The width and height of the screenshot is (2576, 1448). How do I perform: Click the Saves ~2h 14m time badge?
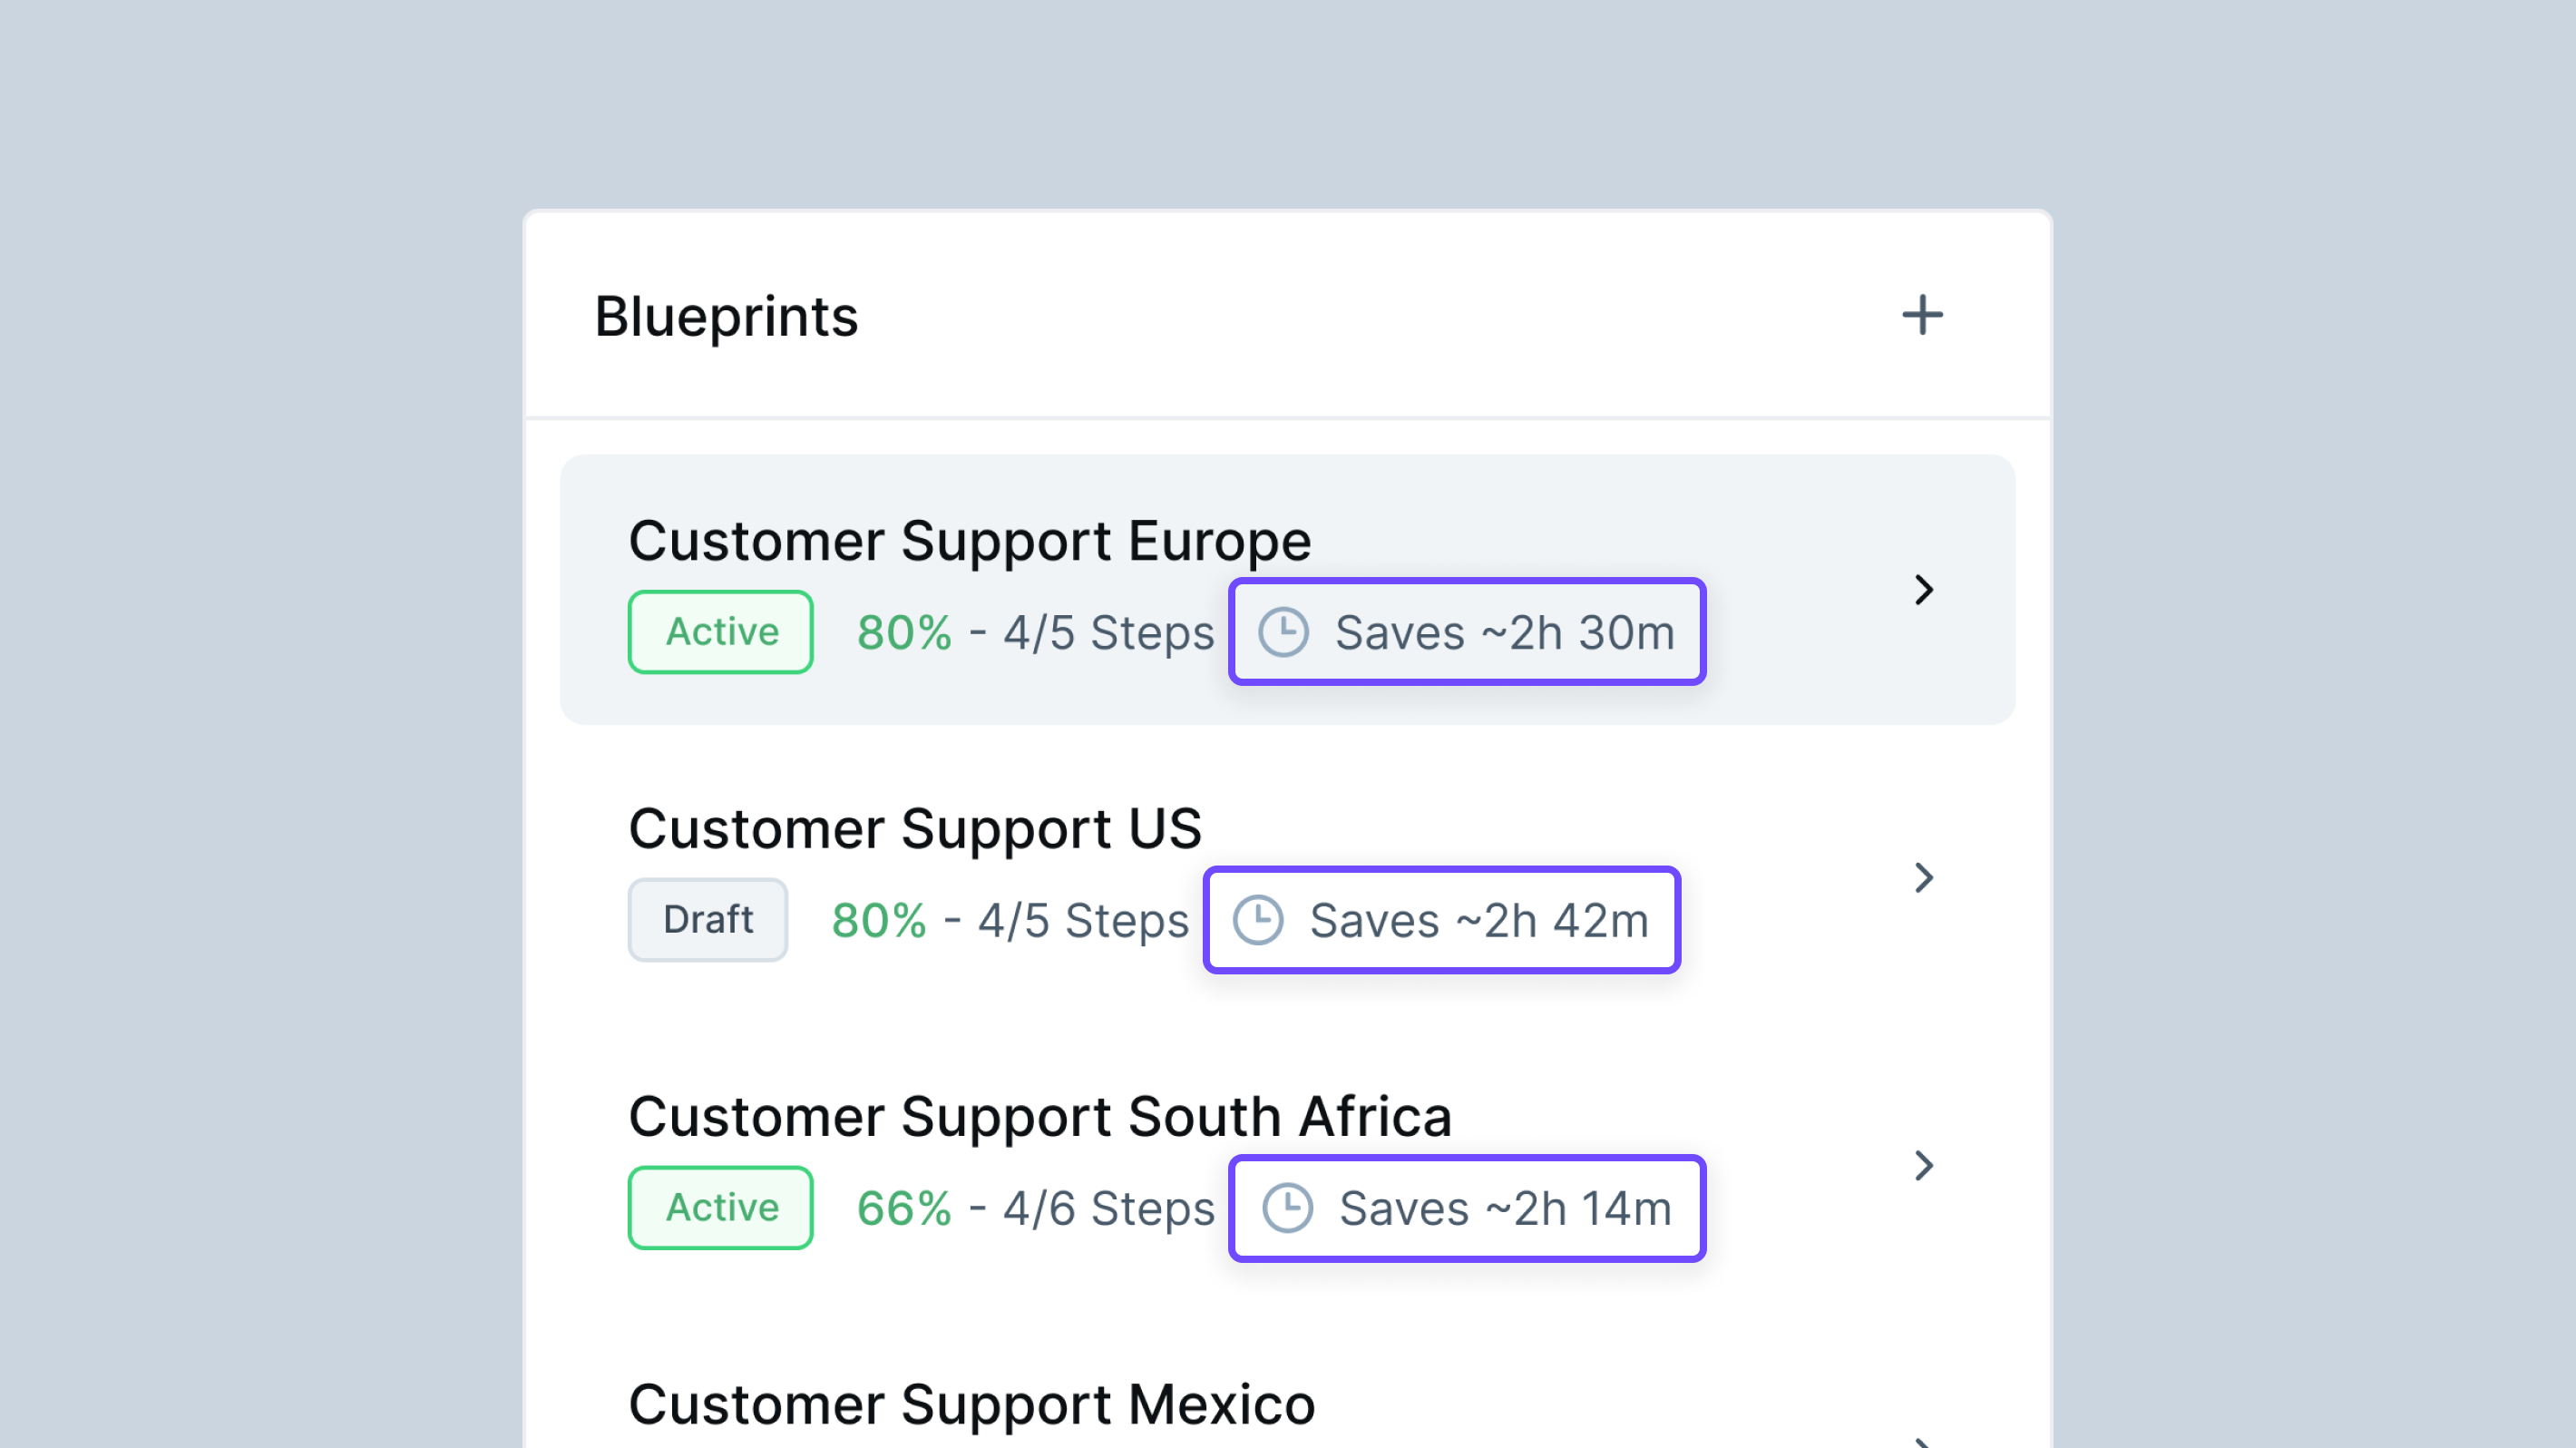[x=1465, y=1207]
